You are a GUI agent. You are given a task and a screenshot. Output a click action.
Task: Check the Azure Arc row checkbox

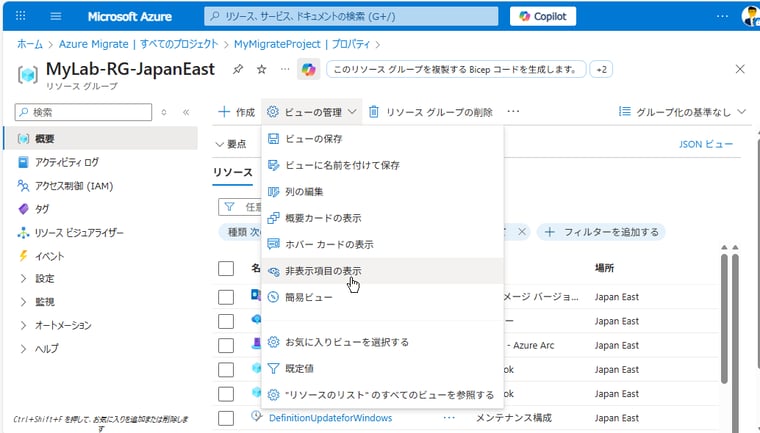coord(226,345)
